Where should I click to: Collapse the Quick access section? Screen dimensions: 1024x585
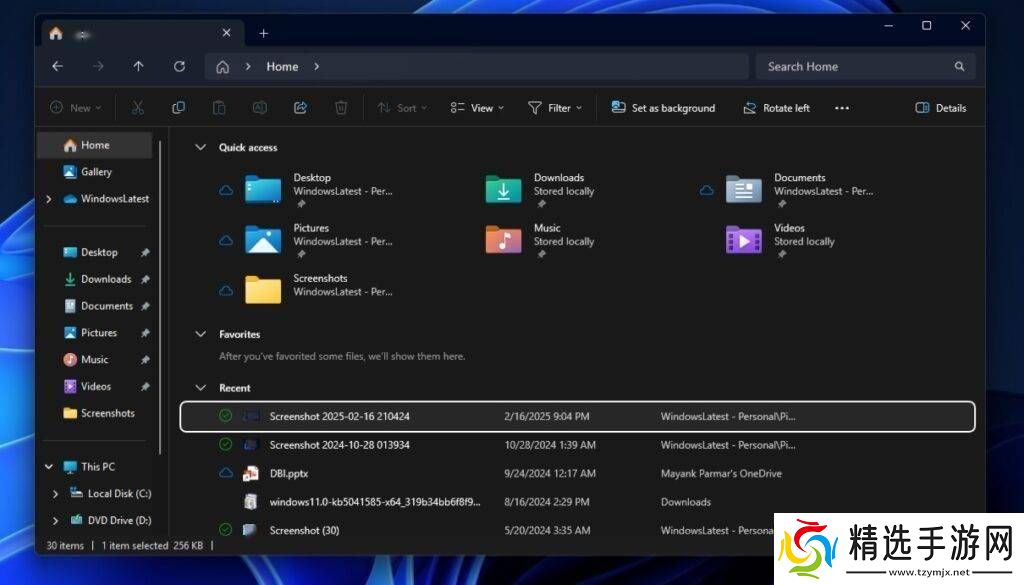tap(201, 148)
